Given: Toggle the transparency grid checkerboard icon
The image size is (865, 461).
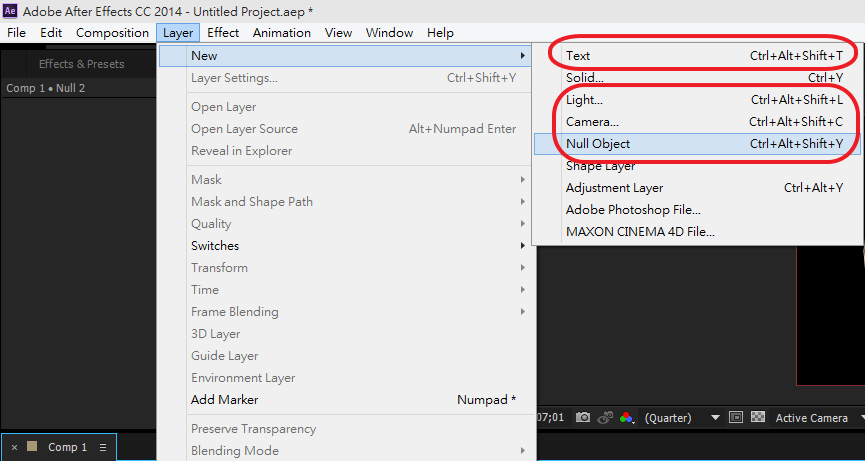Looking at the screenshot, I should click(x=759, y=417).
